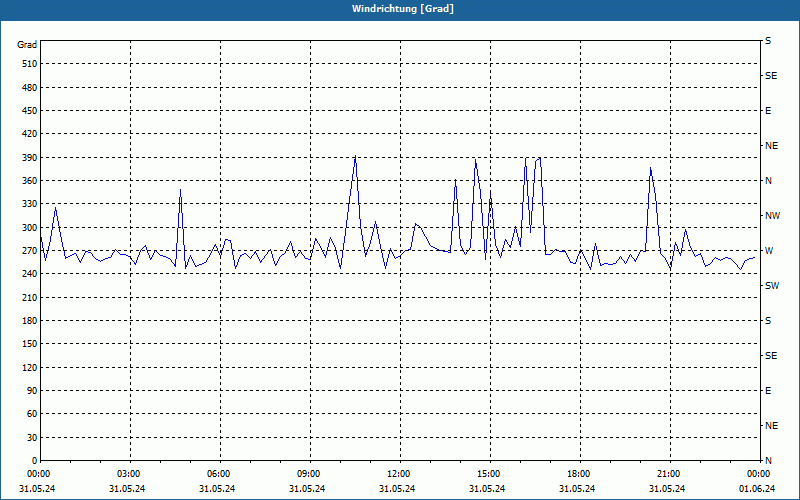Screen dimensions: 800x500
Task: Click the 21:00 time label
Action: [668, 474]
